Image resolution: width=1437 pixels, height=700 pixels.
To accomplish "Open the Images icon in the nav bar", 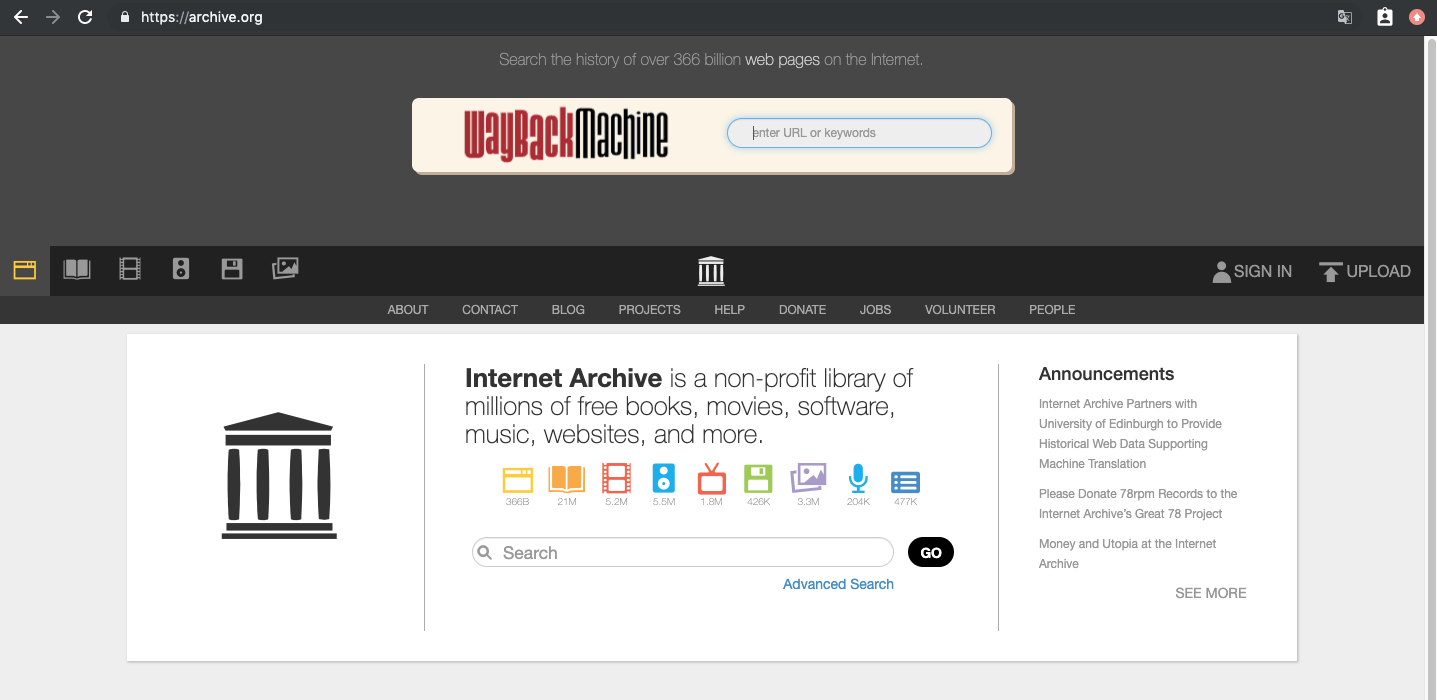I will pyautogui.click(x=285, y=268).
